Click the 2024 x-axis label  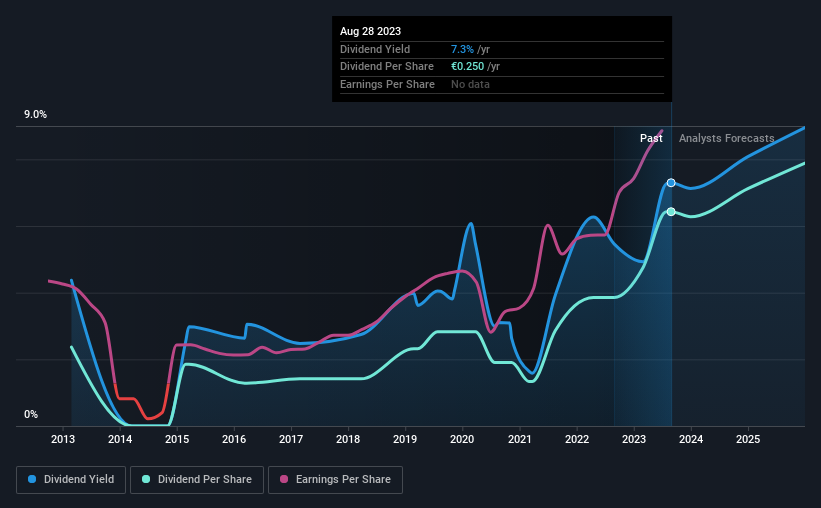(691, 439)
